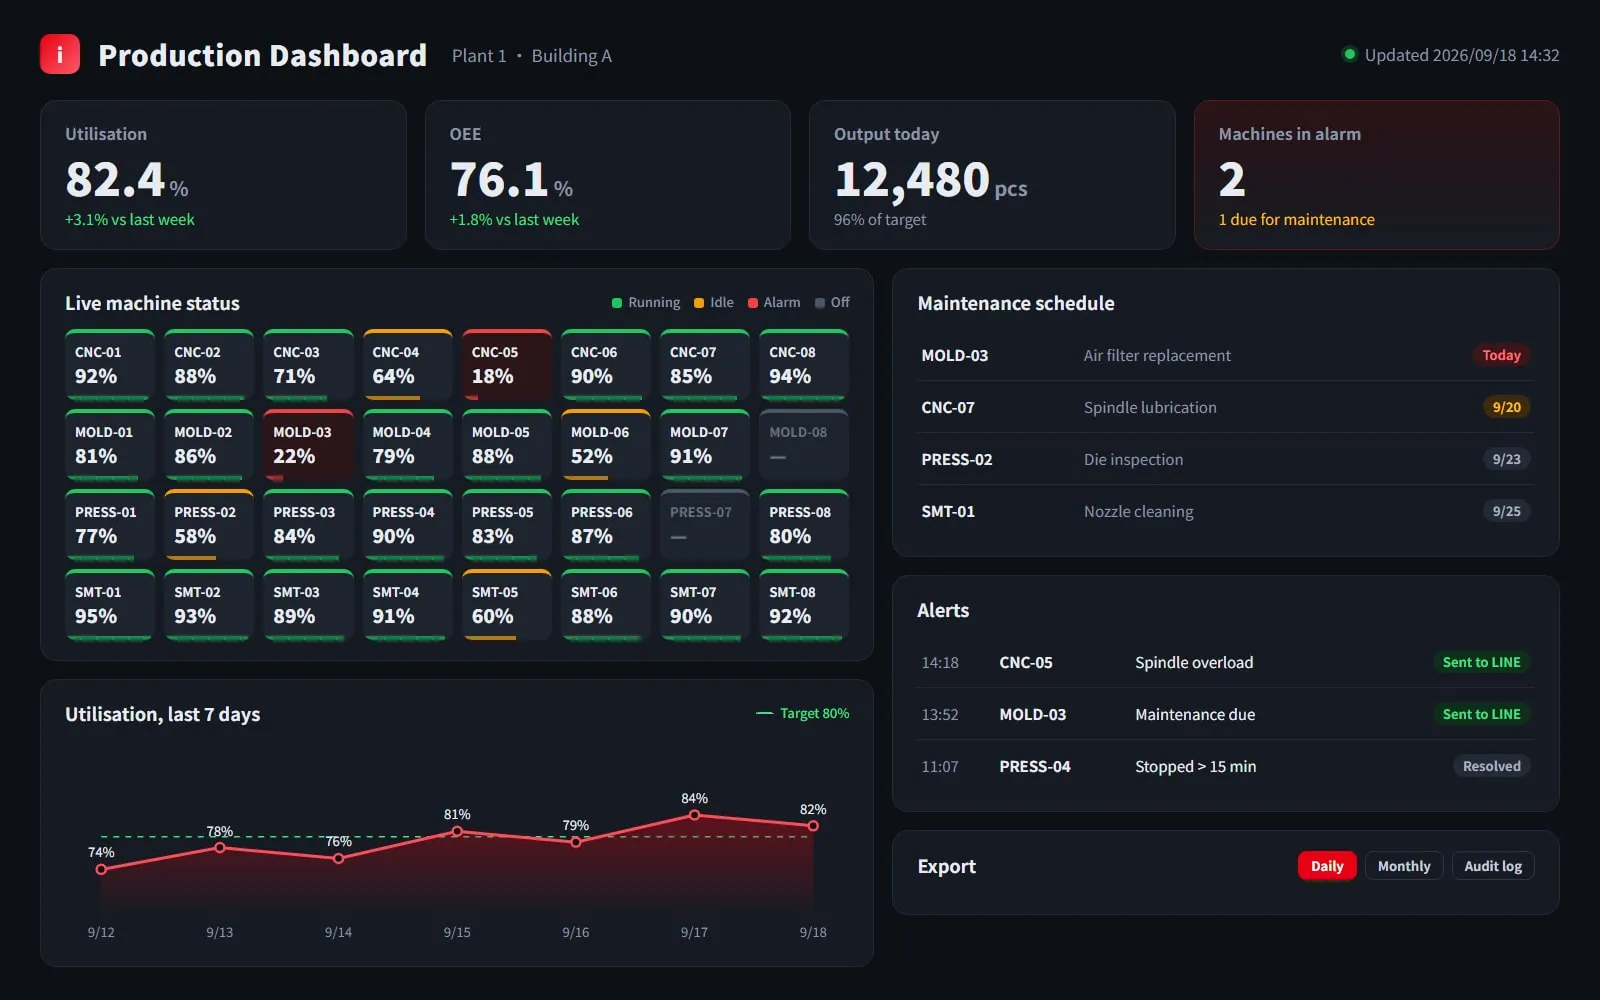Screen dimensions: 1600x1000
Task: Click 'Nozzle cleaning' maintenance entry
Action: (x=1138, y=511)
